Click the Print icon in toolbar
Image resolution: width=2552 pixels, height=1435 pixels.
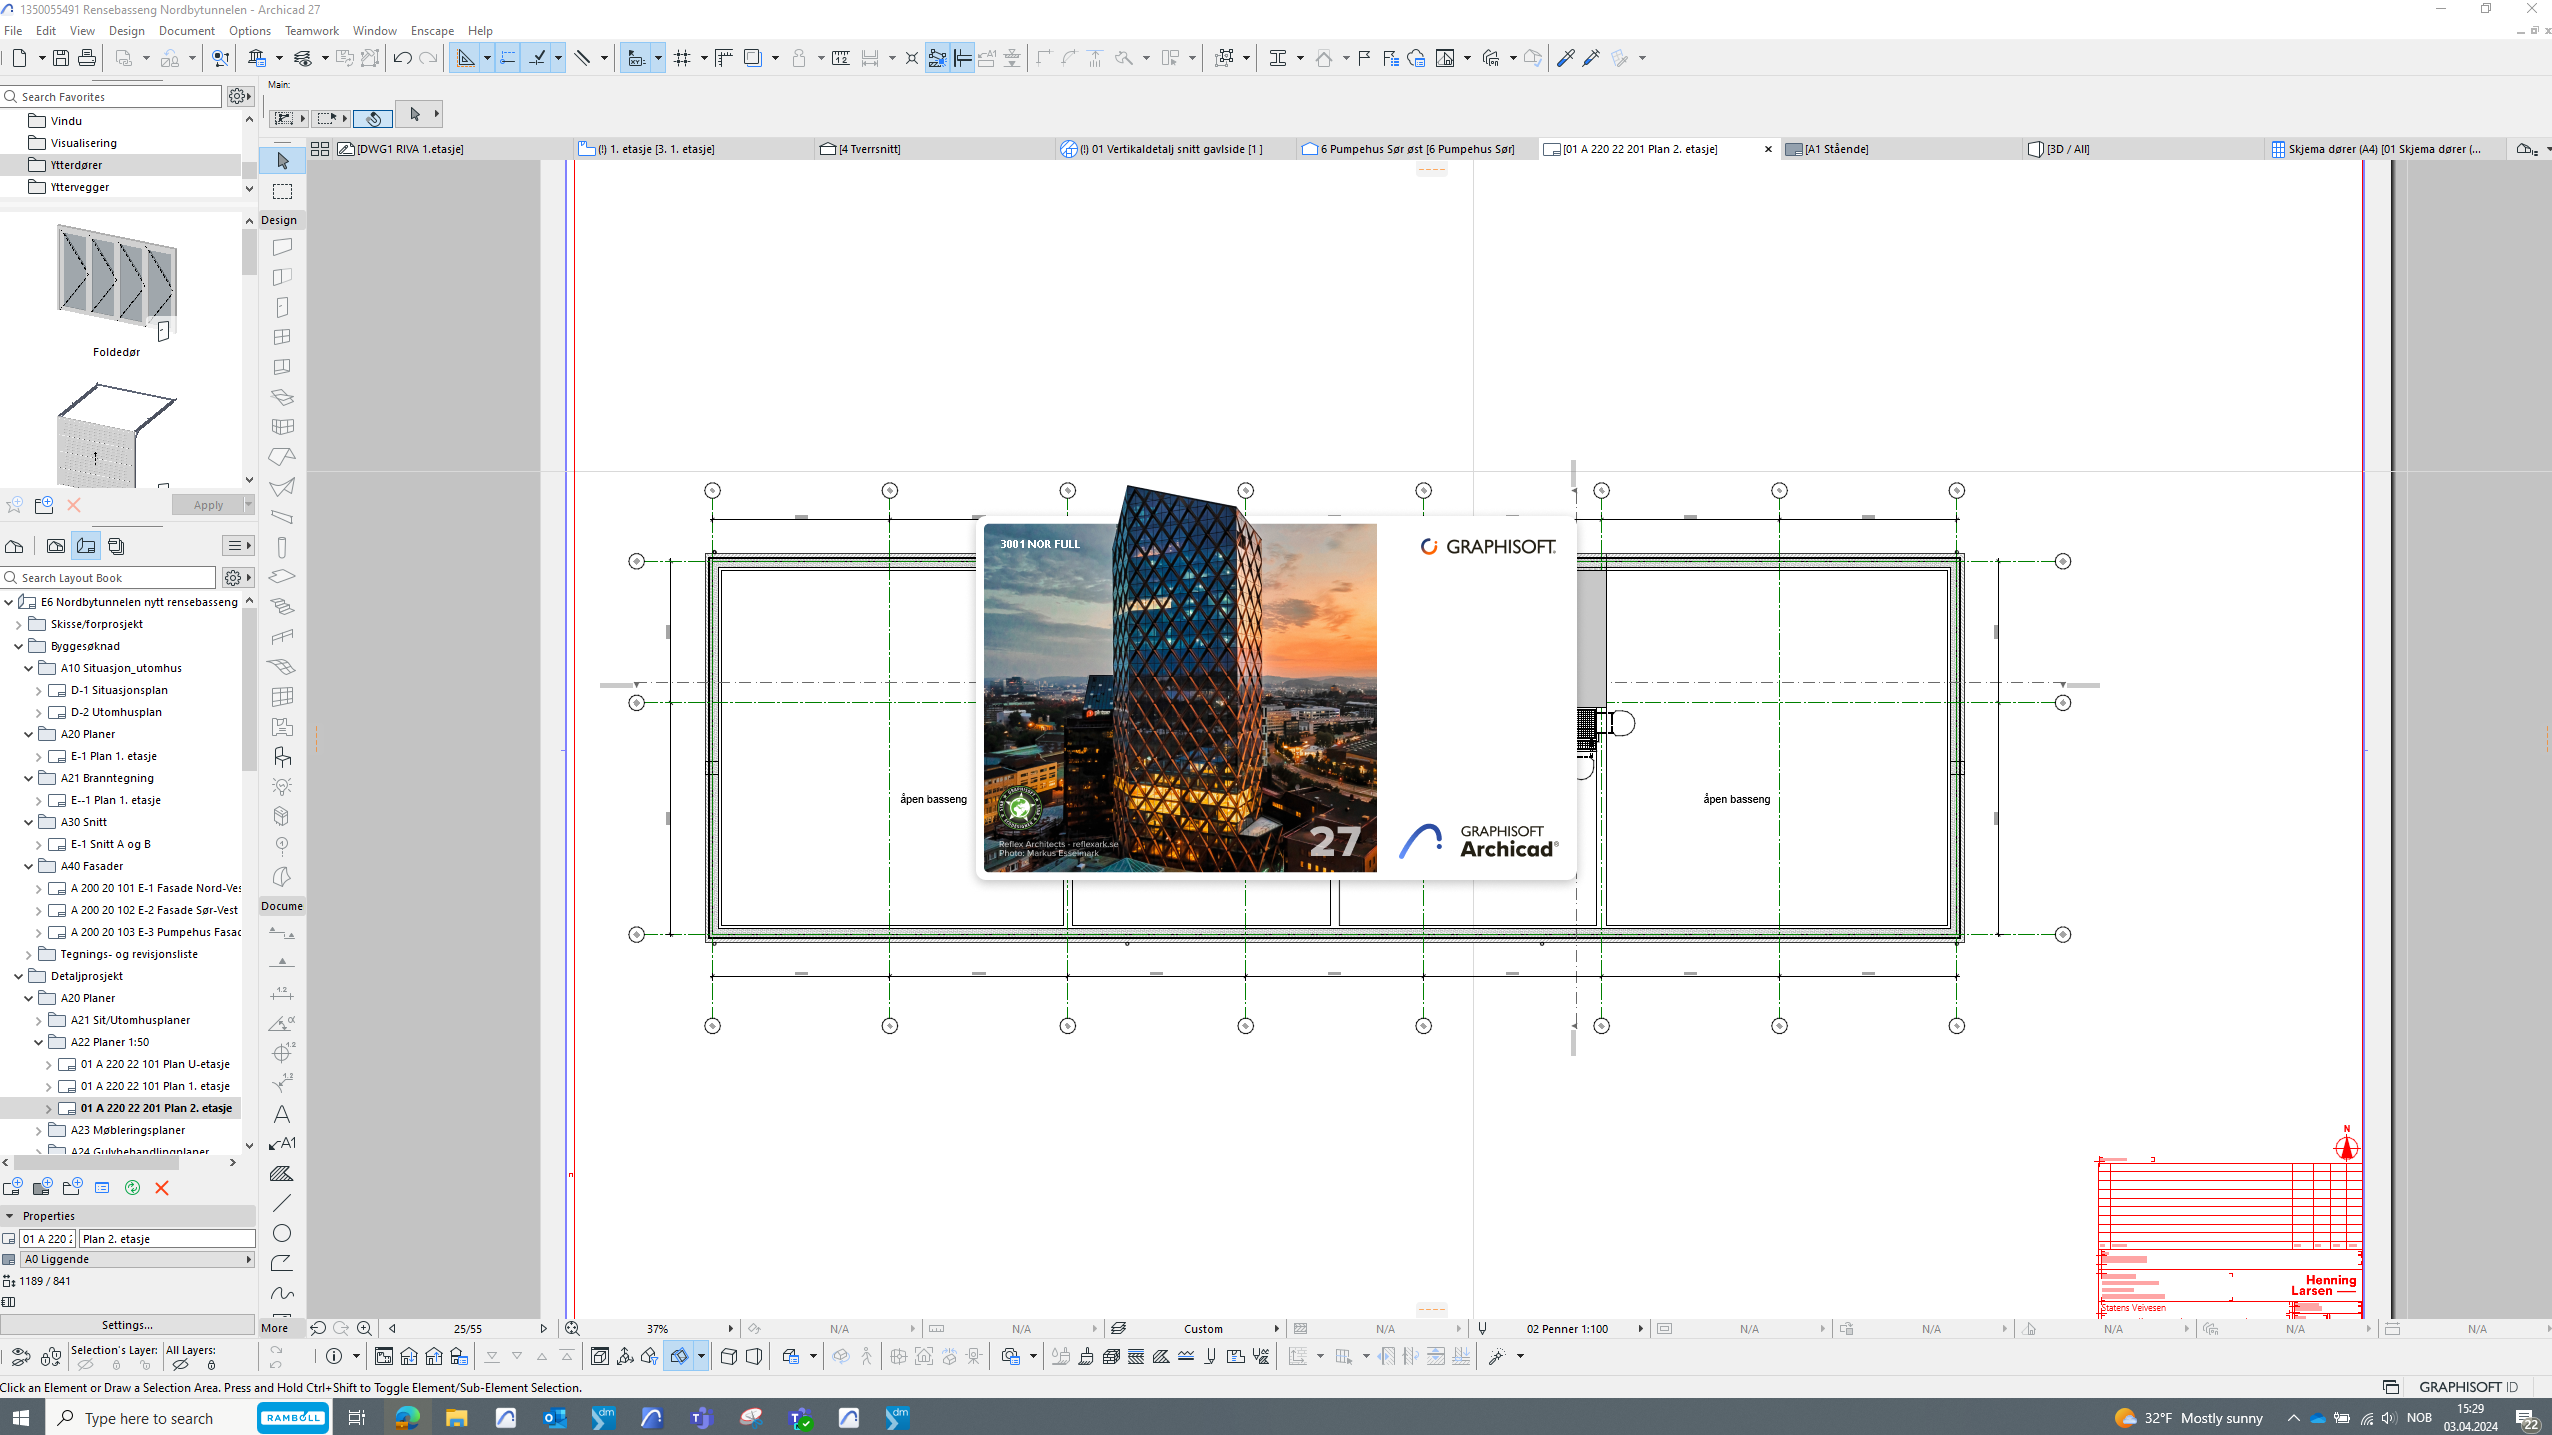(x=87, y=58)
